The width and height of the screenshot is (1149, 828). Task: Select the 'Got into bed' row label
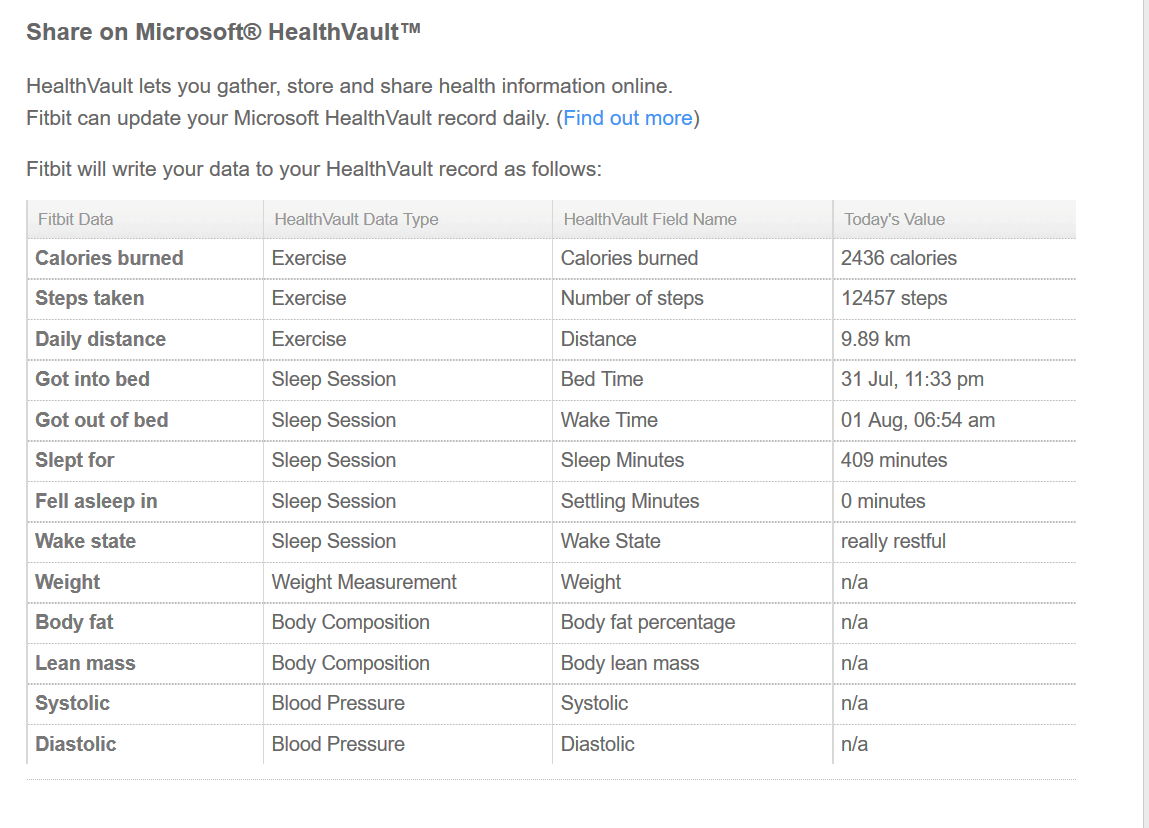(x=92, y=379)
